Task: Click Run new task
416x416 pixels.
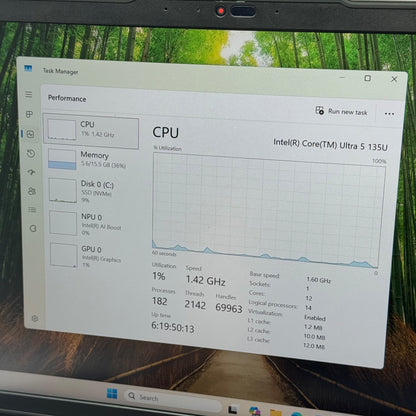Action: pyautogui.click(x=341, y=111)
